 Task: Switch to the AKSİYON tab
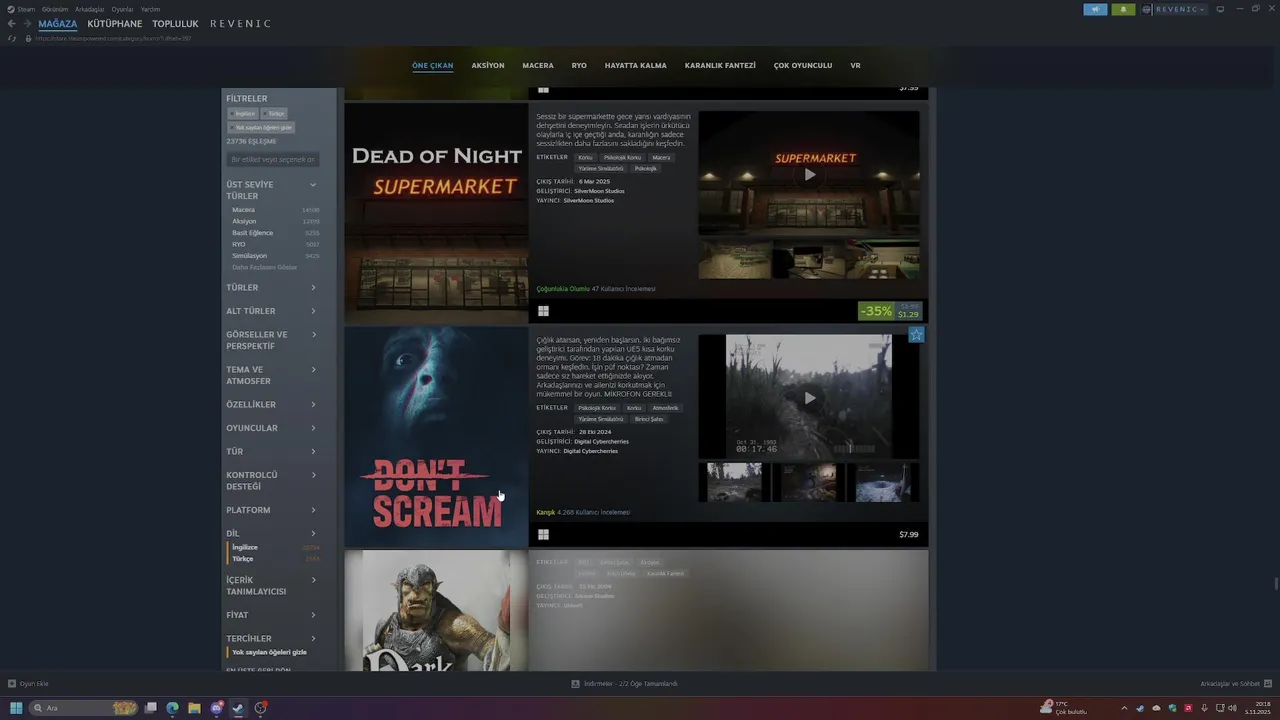[x=488, y=66]
